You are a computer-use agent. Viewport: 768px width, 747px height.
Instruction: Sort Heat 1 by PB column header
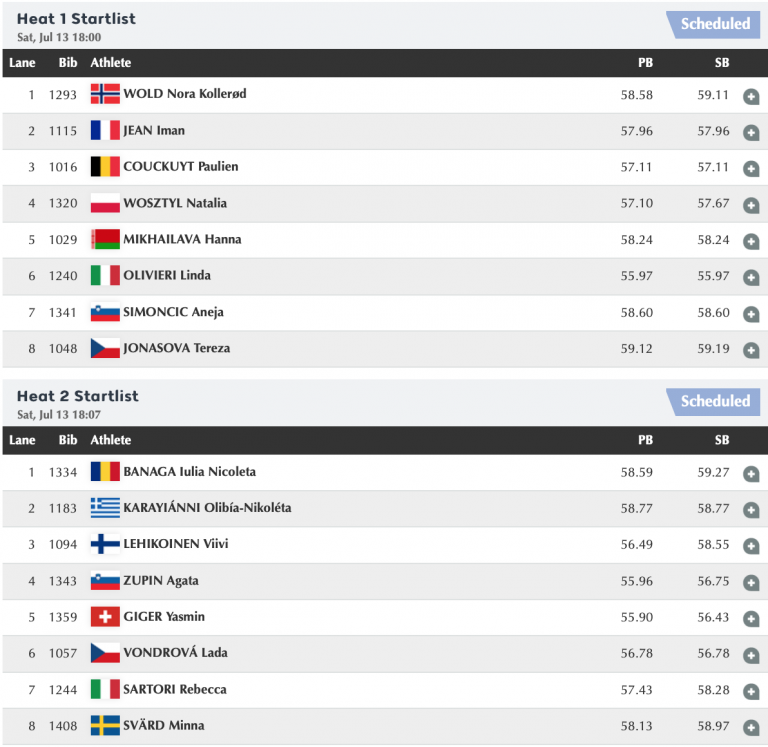click(645, 63)
